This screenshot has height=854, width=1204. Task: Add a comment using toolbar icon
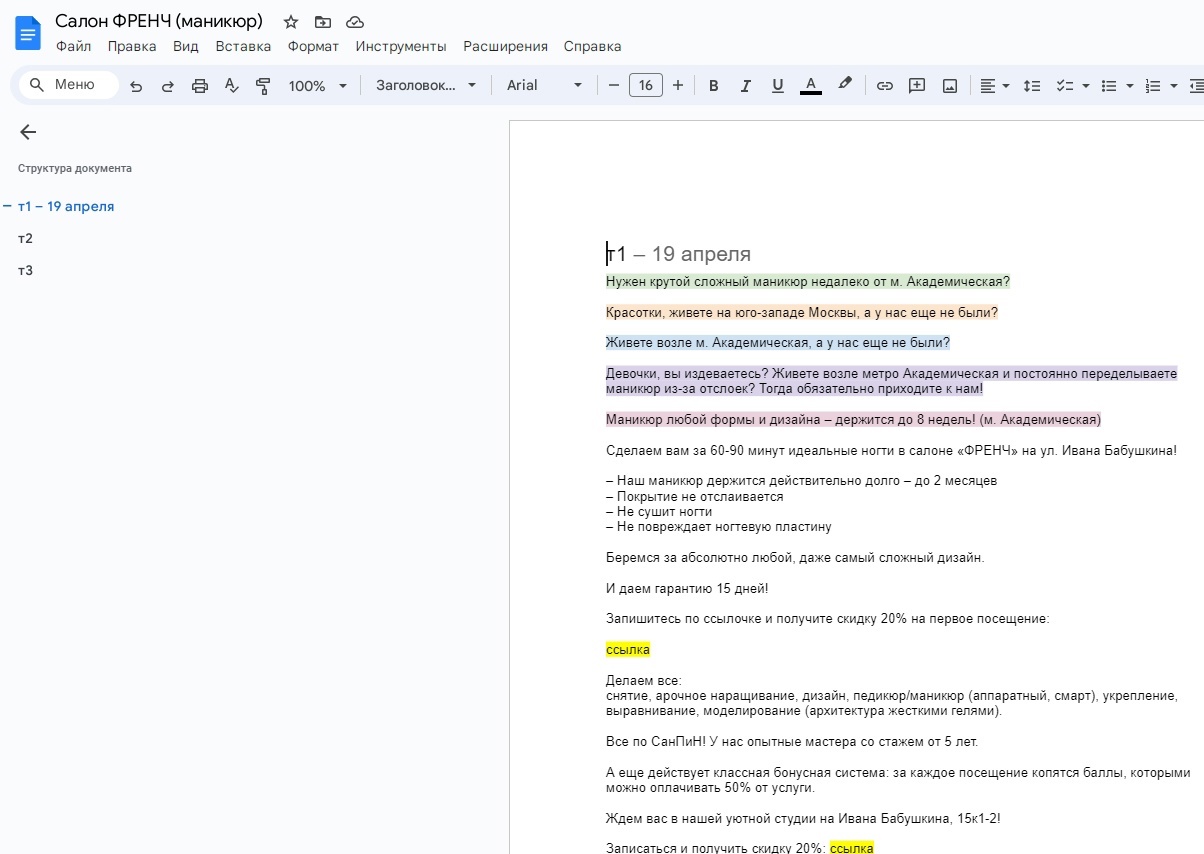(916, 86)
